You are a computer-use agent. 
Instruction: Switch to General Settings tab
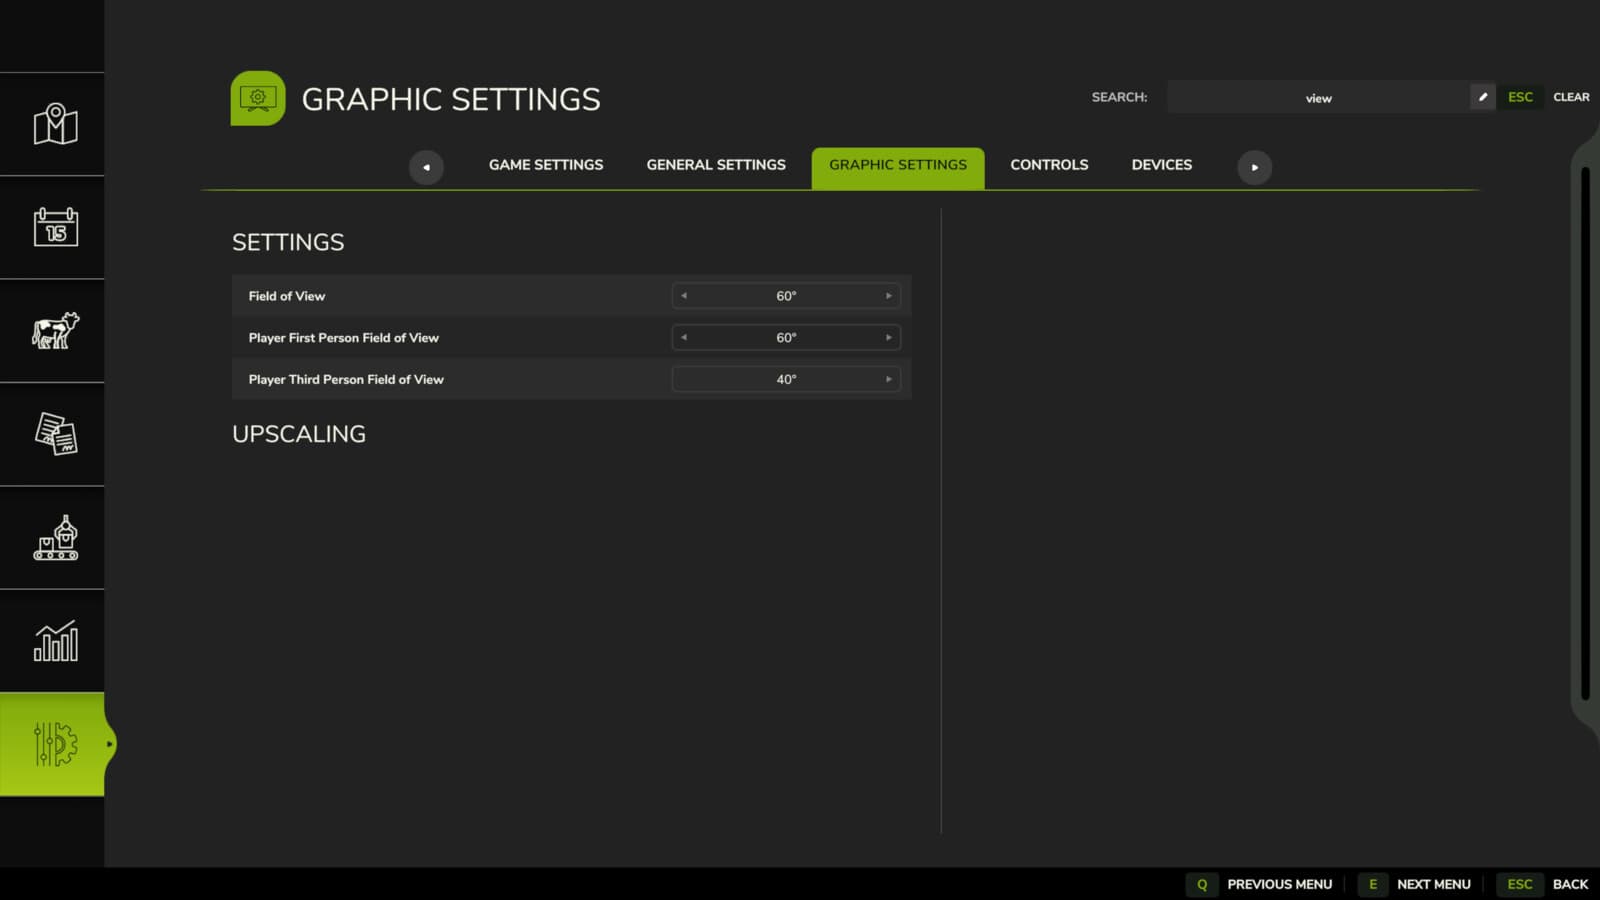click(716, 165)
